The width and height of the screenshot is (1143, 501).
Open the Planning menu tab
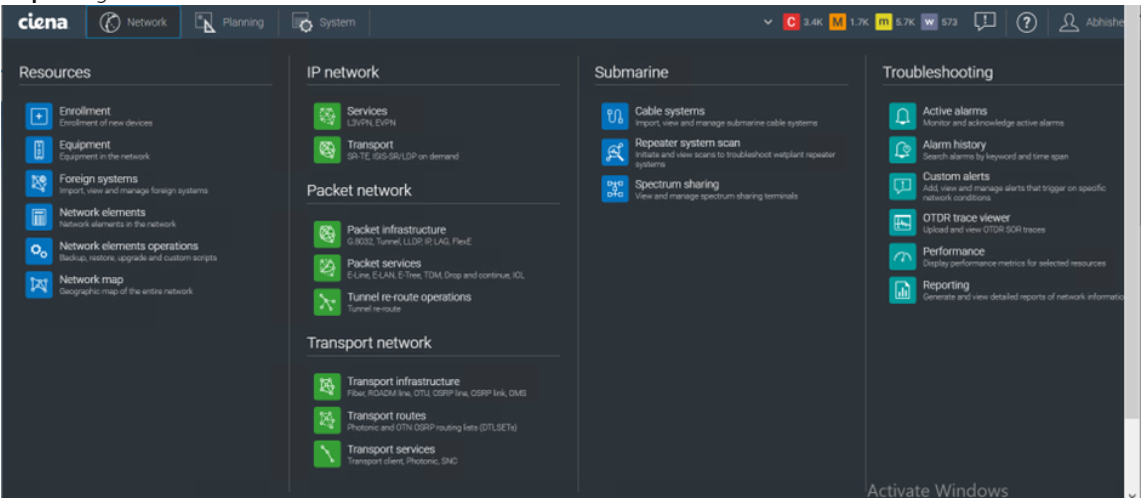(230, 23)
